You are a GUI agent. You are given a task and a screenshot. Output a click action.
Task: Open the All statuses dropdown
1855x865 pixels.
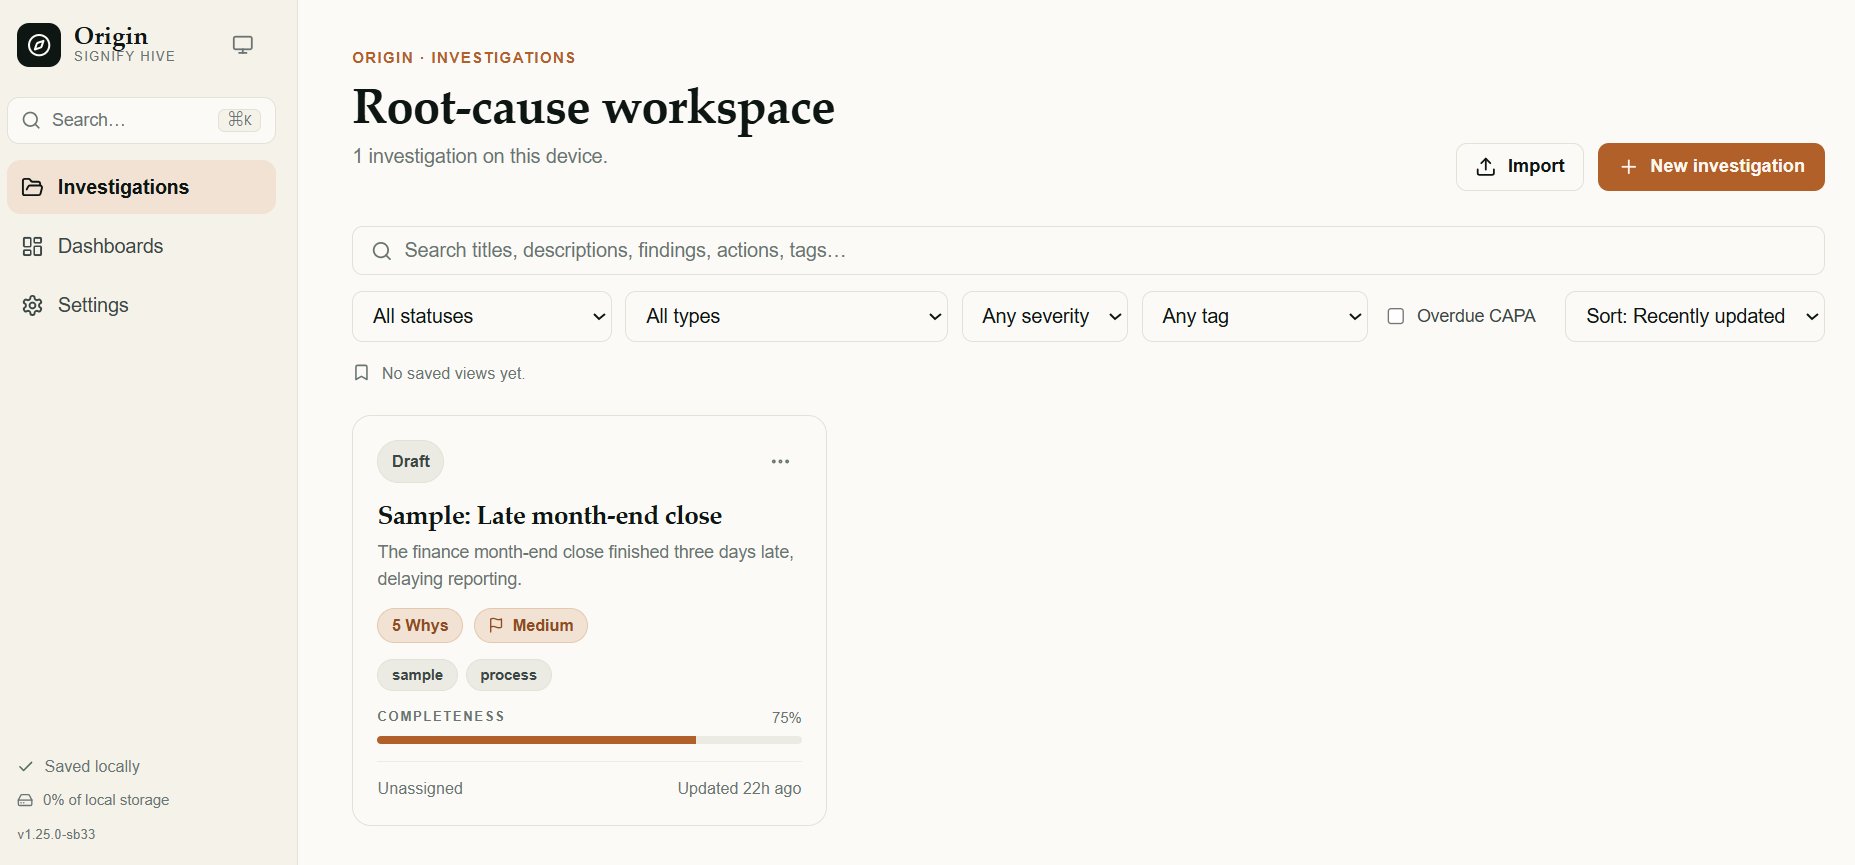[482, 316]
